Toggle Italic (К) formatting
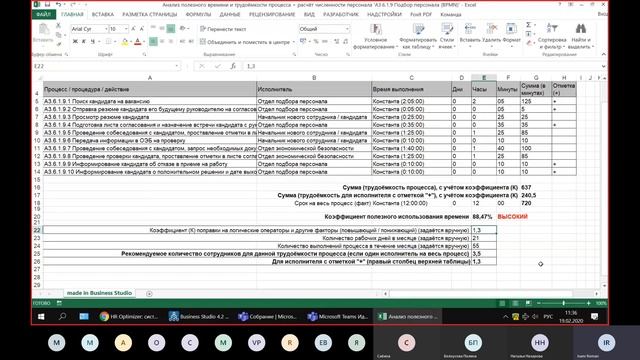 (x=84, y=41)
